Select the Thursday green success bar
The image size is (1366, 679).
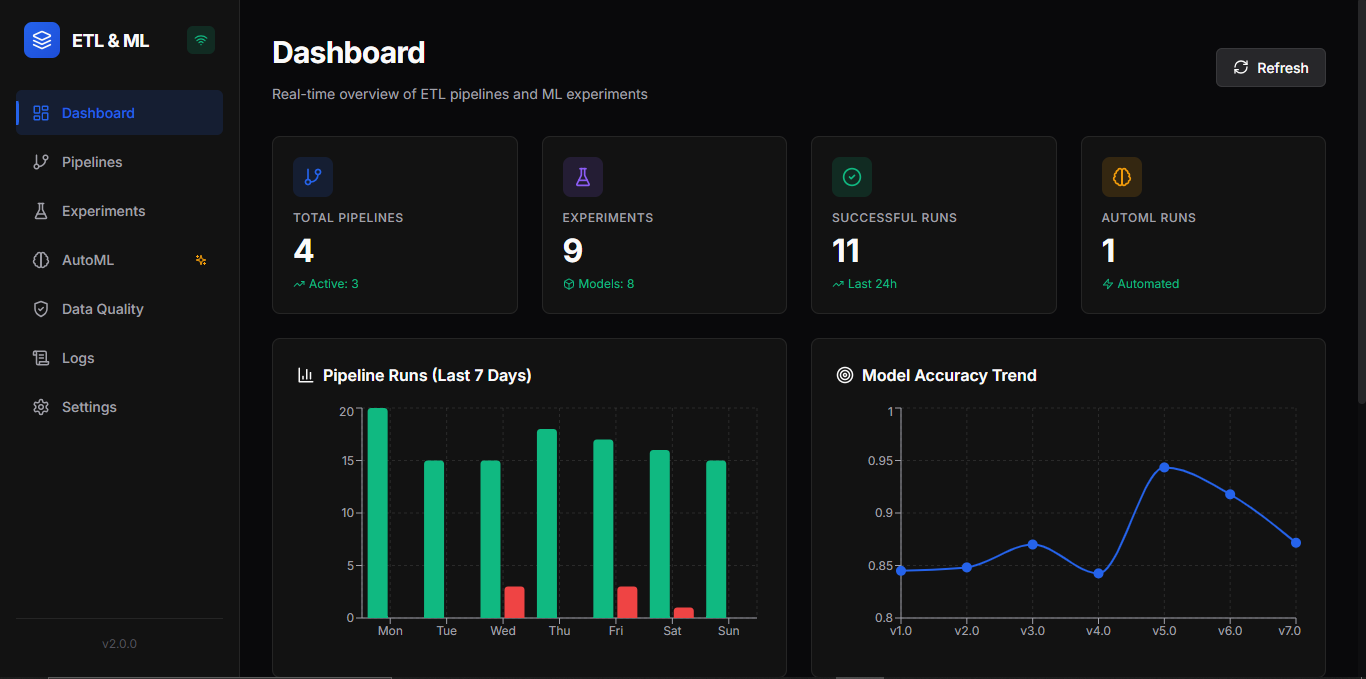point(547,524)
